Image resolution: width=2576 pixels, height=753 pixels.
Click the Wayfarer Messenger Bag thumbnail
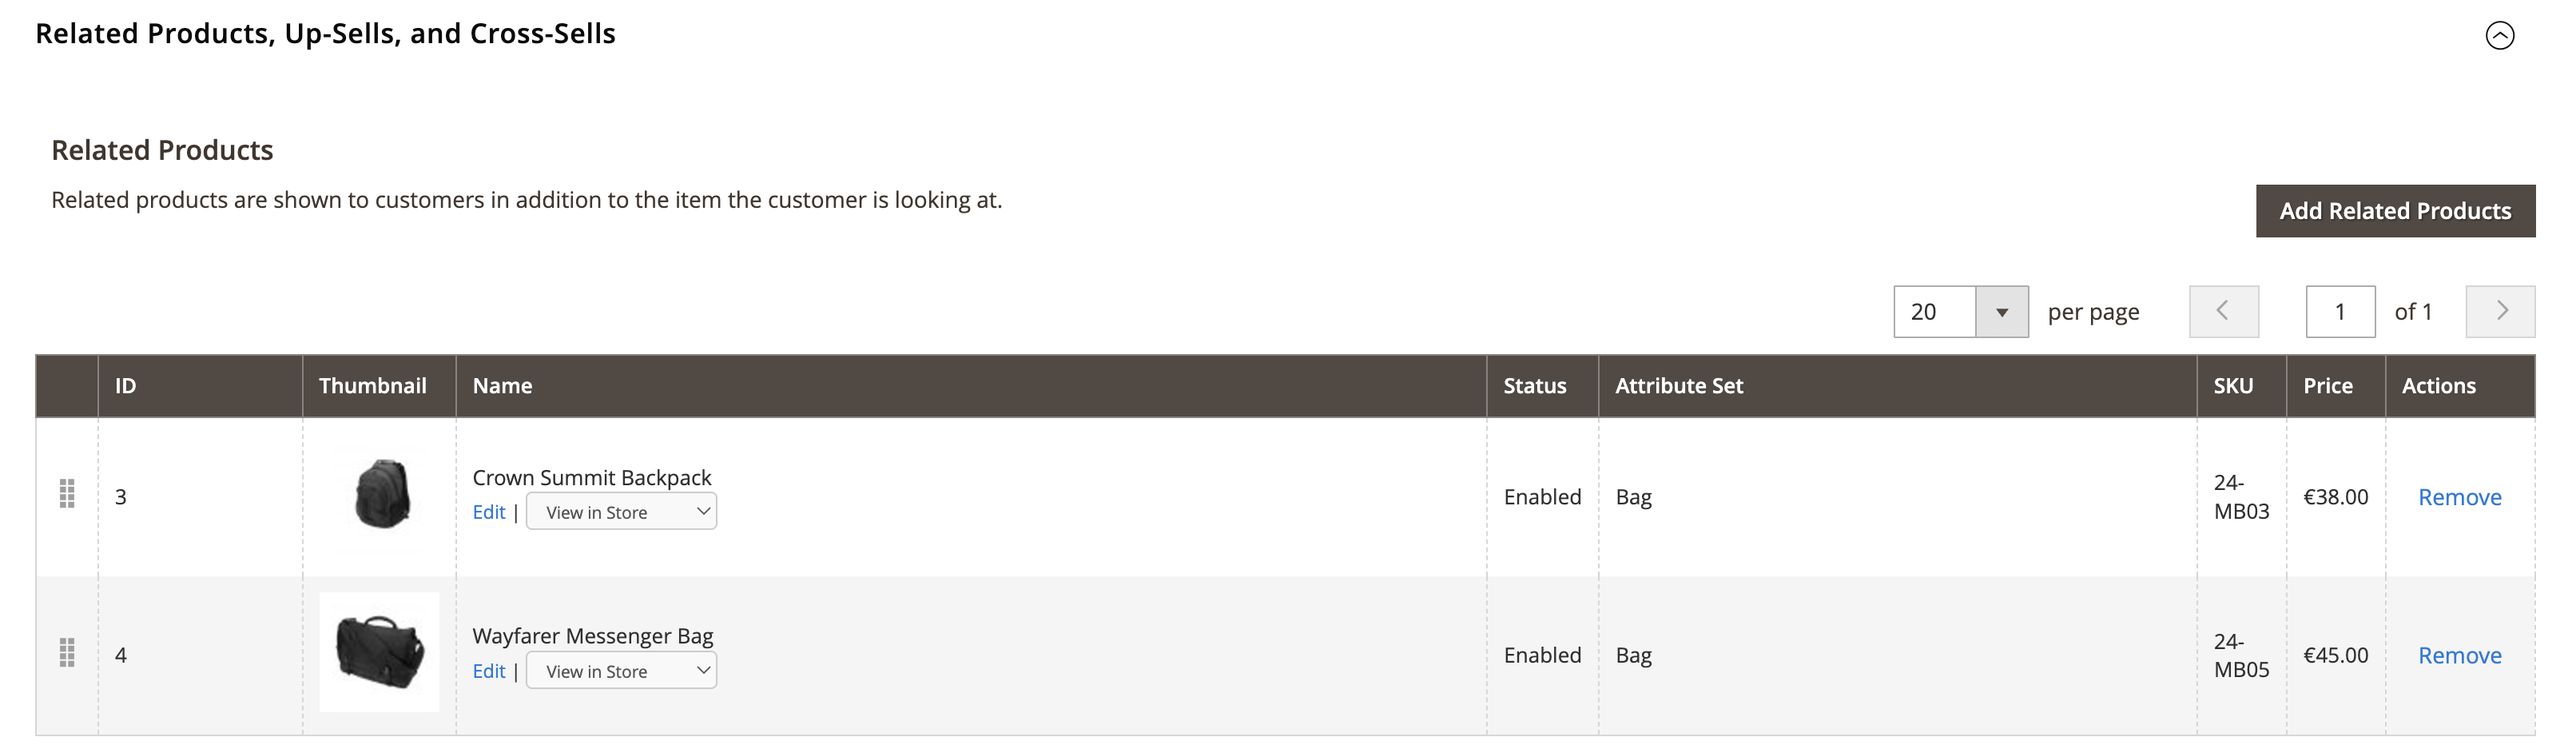pos(379,652)
